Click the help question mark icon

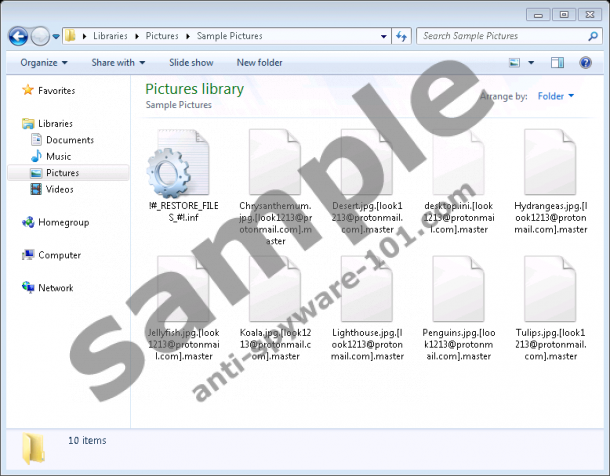point(585,62)
